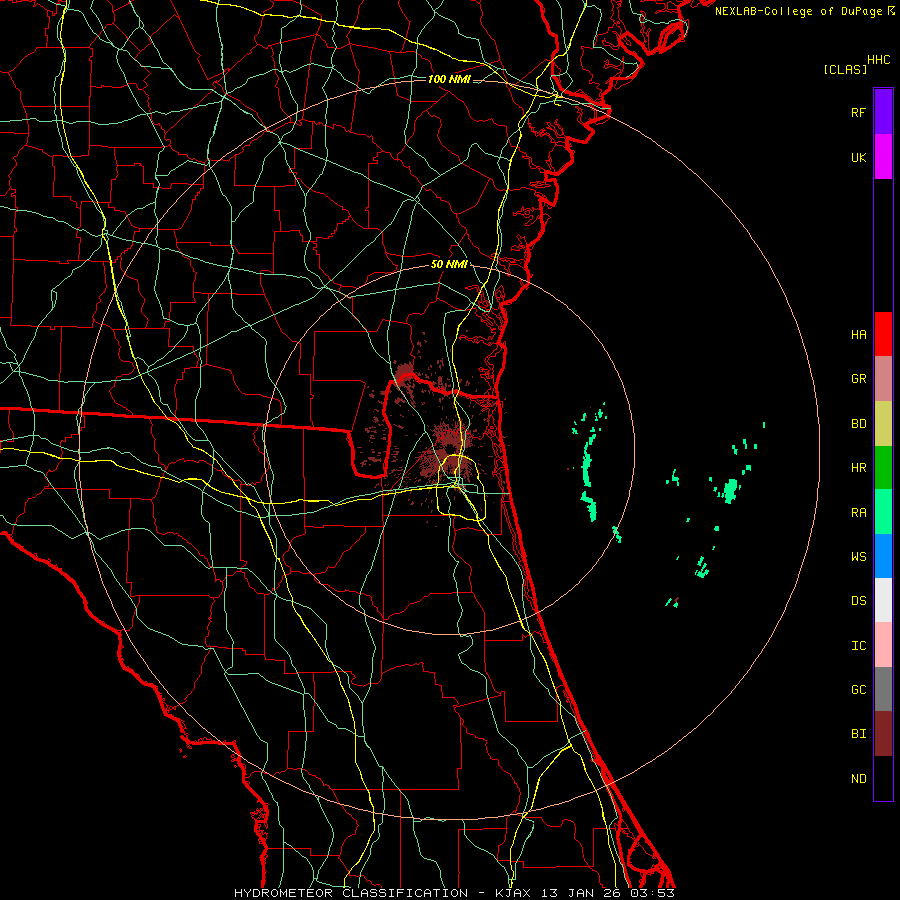
Task: Click the WS blue legend swatch
Action: pyautogui.click(x=883, y=556)
